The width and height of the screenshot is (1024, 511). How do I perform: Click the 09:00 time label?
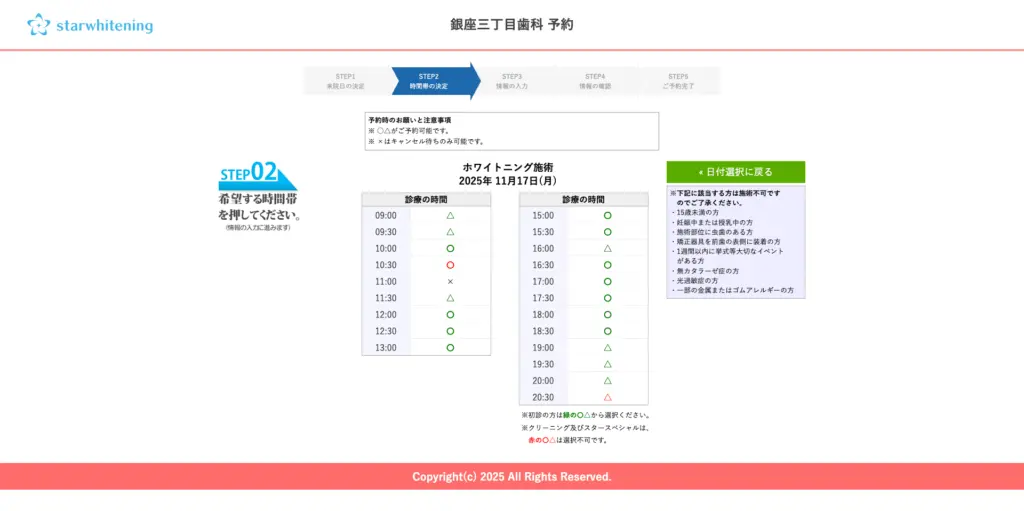(x=385, y=216)
